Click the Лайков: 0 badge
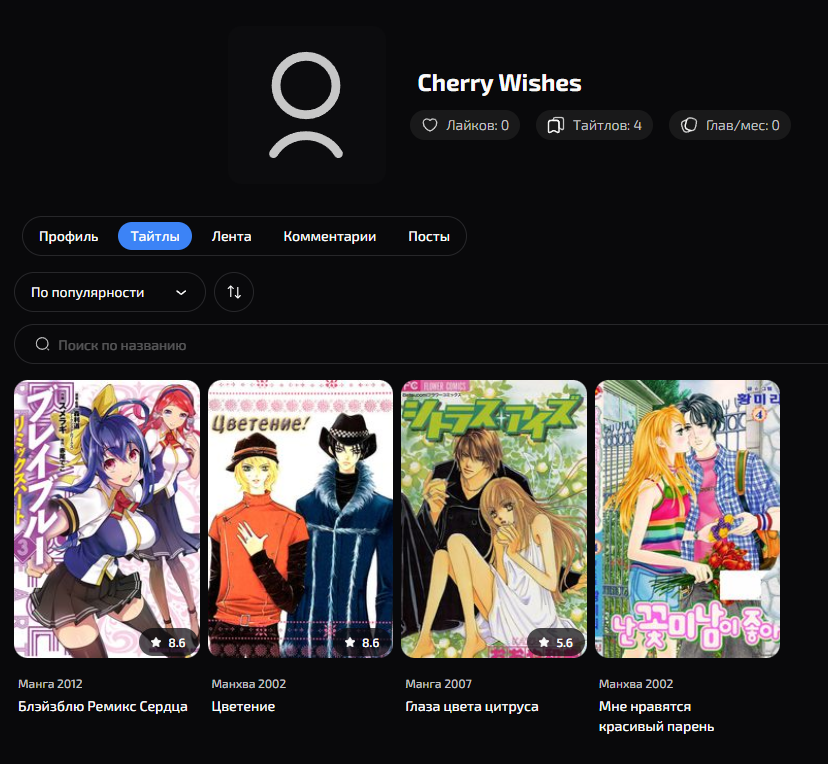The height and width of the screenshot is (764, 828). 465,125
